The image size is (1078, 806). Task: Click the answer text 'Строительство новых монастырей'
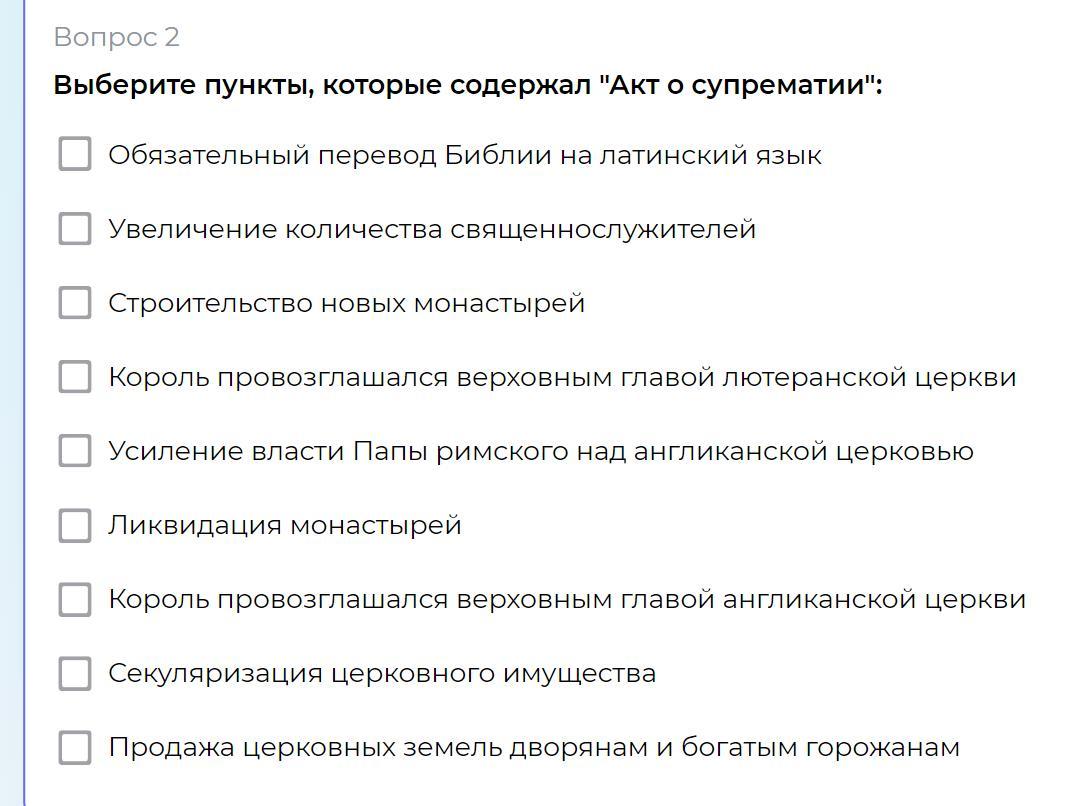pyautogui.click(x=346, y=303)
